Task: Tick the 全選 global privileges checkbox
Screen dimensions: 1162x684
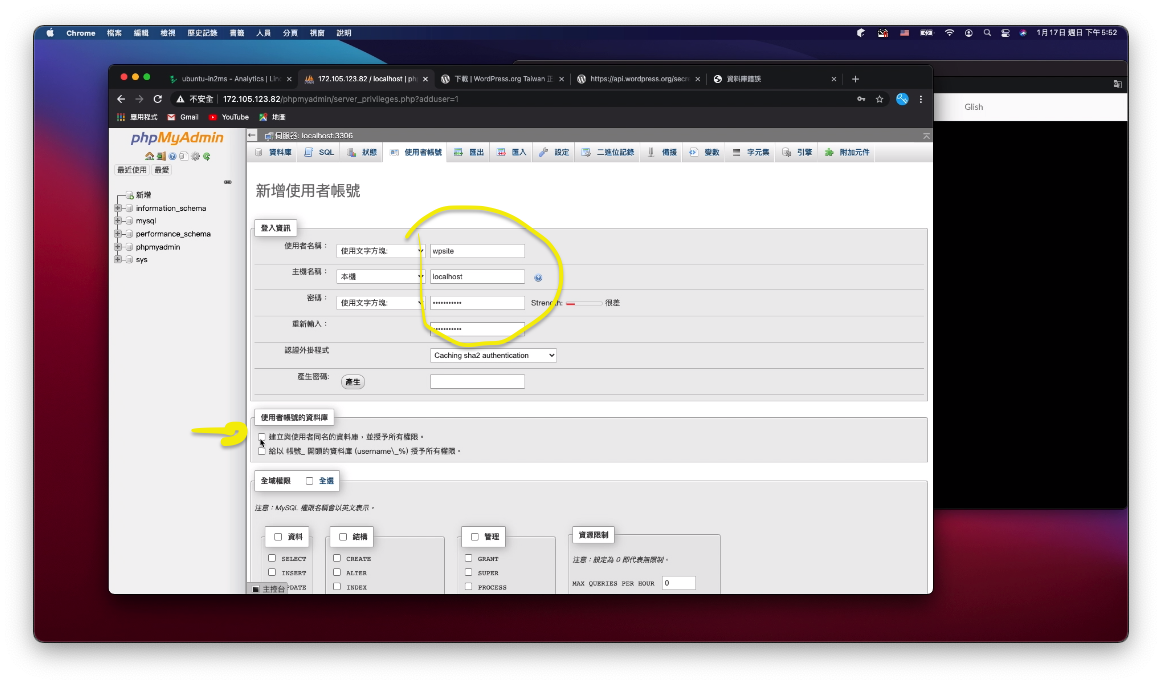Action: tap(310, 481)
